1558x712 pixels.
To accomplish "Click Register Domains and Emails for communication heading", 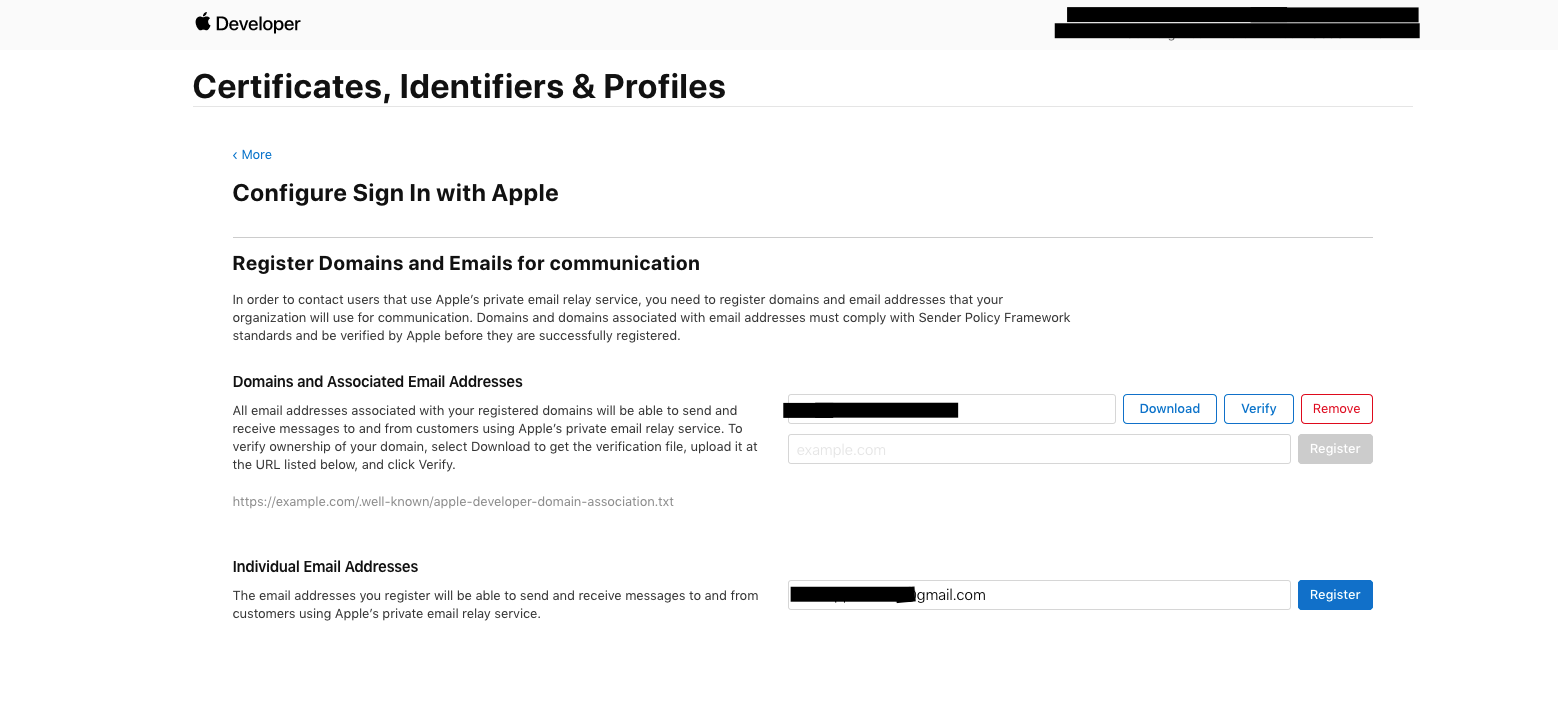I will tap(466, 264).
